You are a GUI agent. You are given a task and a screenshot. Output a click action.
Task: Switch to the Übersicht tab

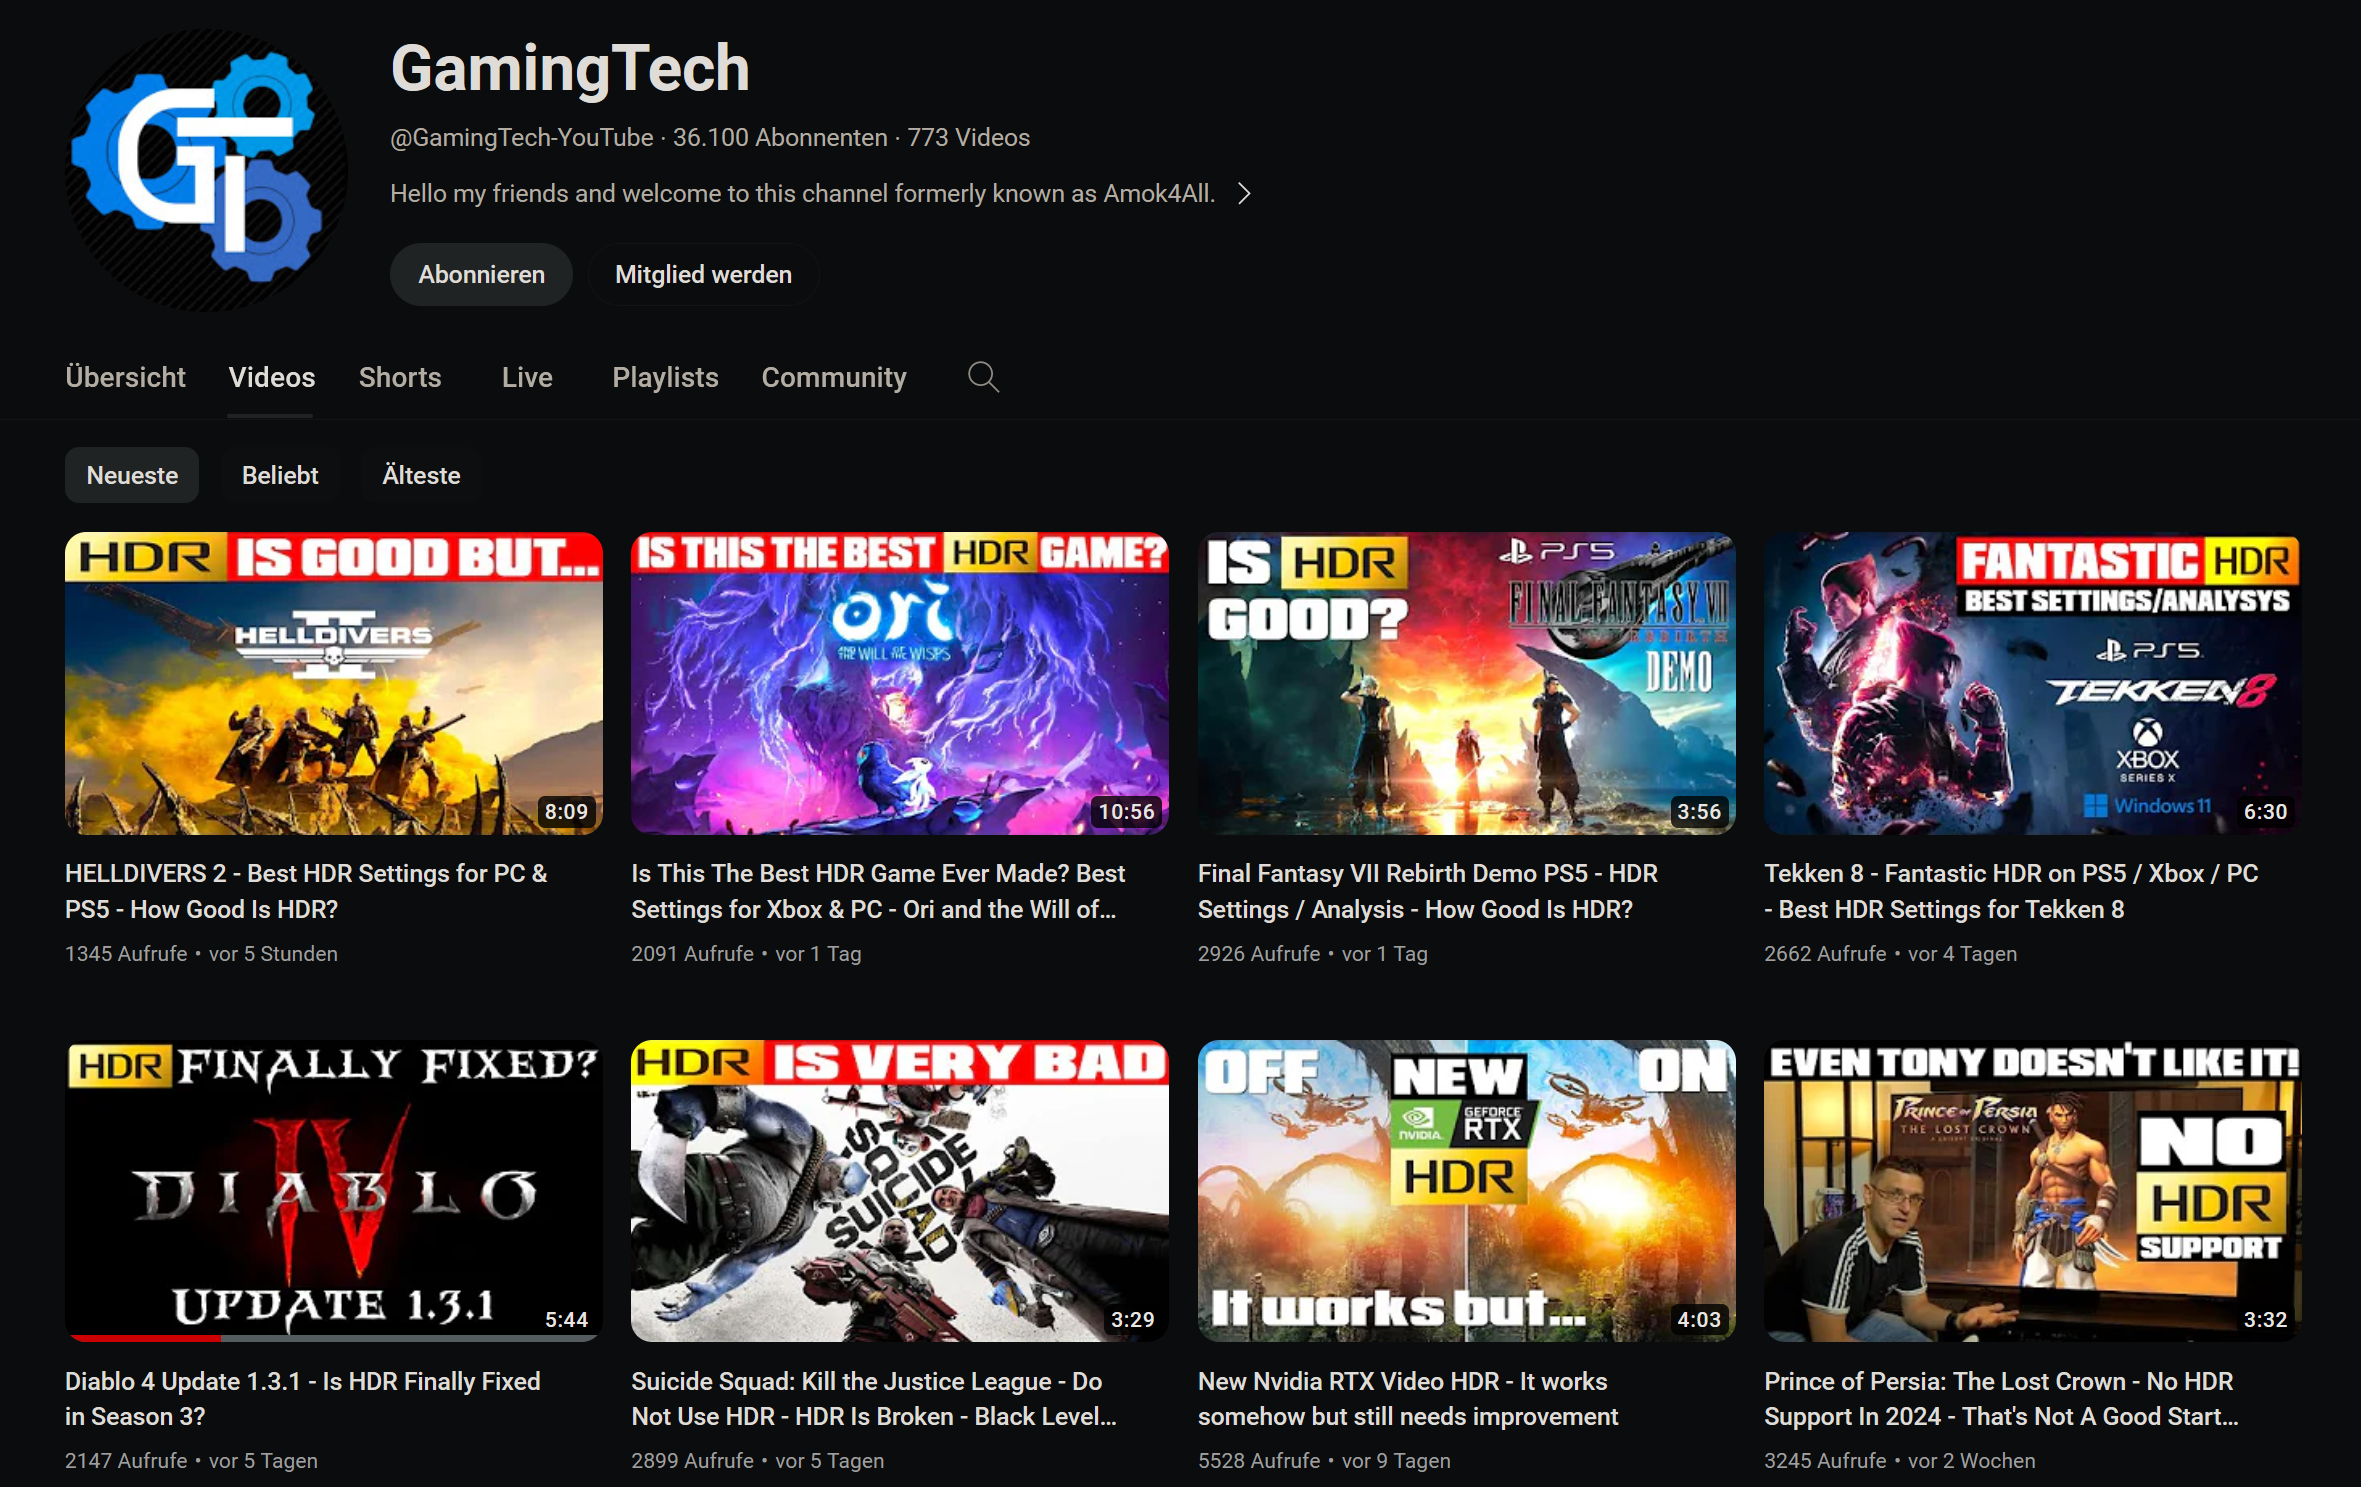[x=125, y=377]
